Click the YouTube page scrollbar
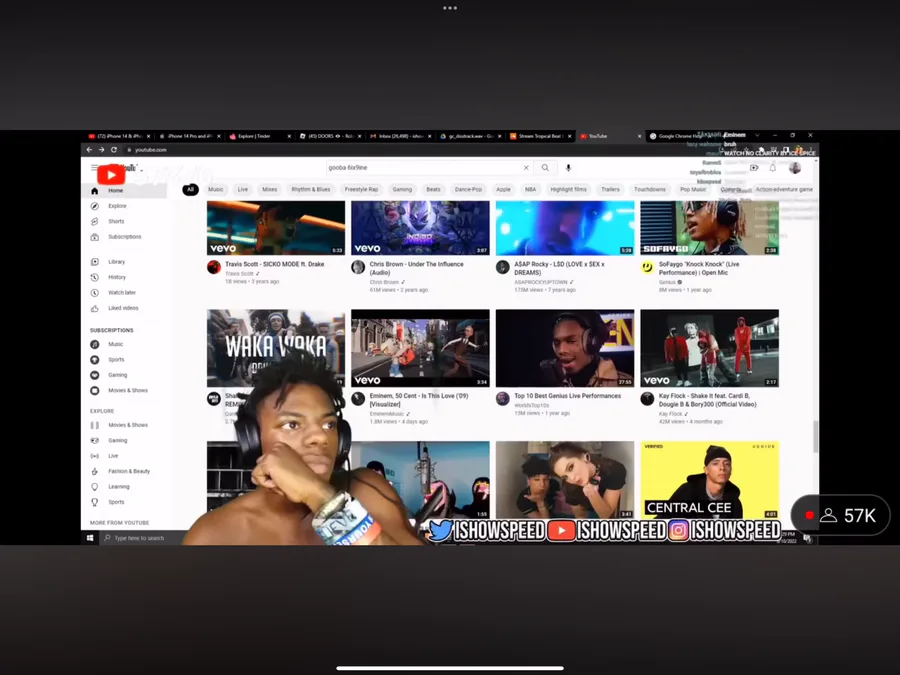The width and height of the screenshot is (900, 675). pyautogui.click(x=816, y=437)
